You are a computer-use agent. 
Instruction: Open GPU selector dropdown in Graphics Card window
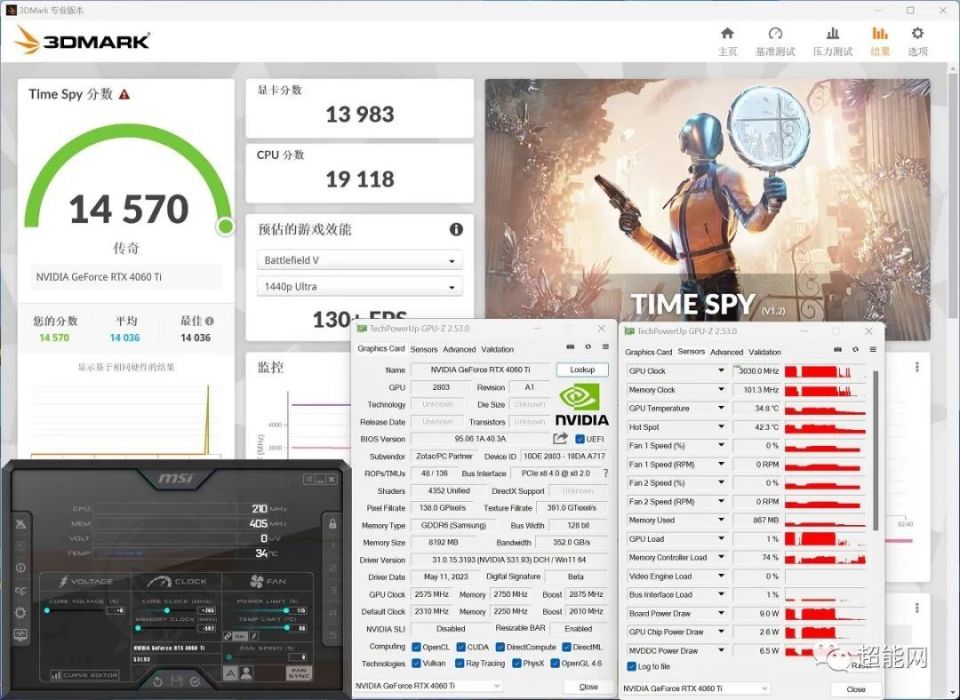pyautogui.click(x=429, y=686)
